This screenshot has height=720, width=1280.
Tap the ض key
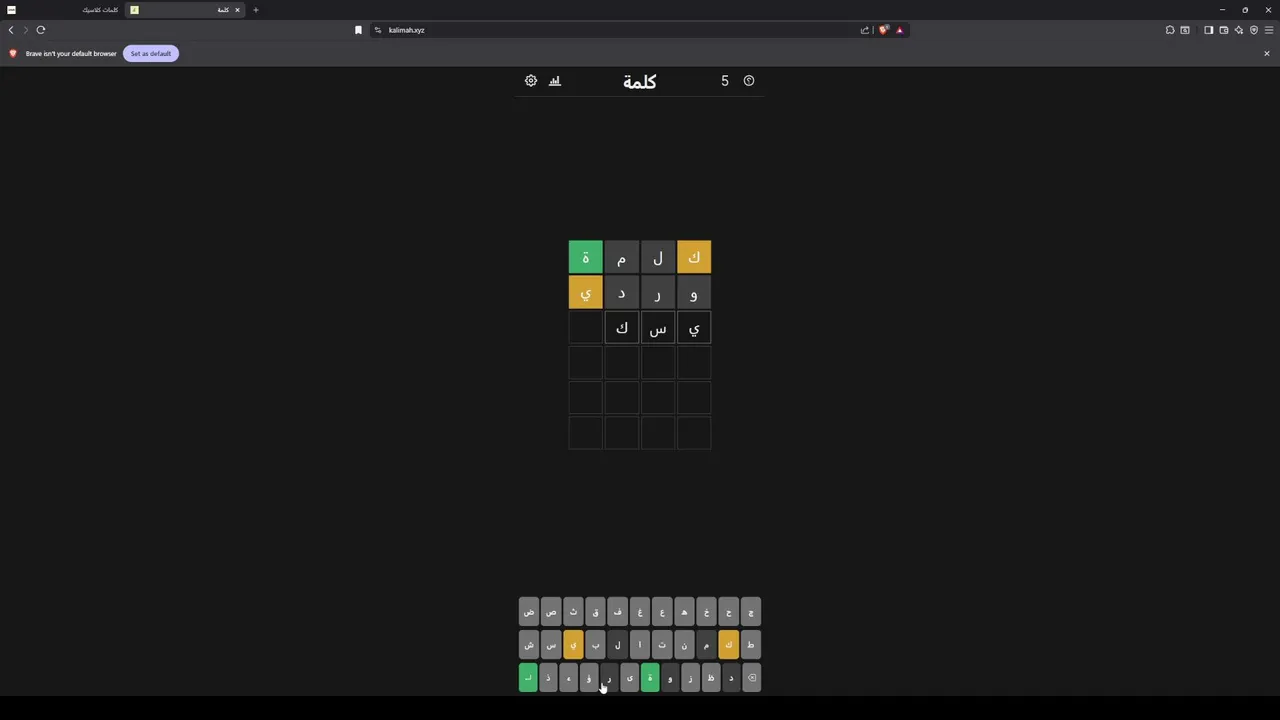[529, 612]
